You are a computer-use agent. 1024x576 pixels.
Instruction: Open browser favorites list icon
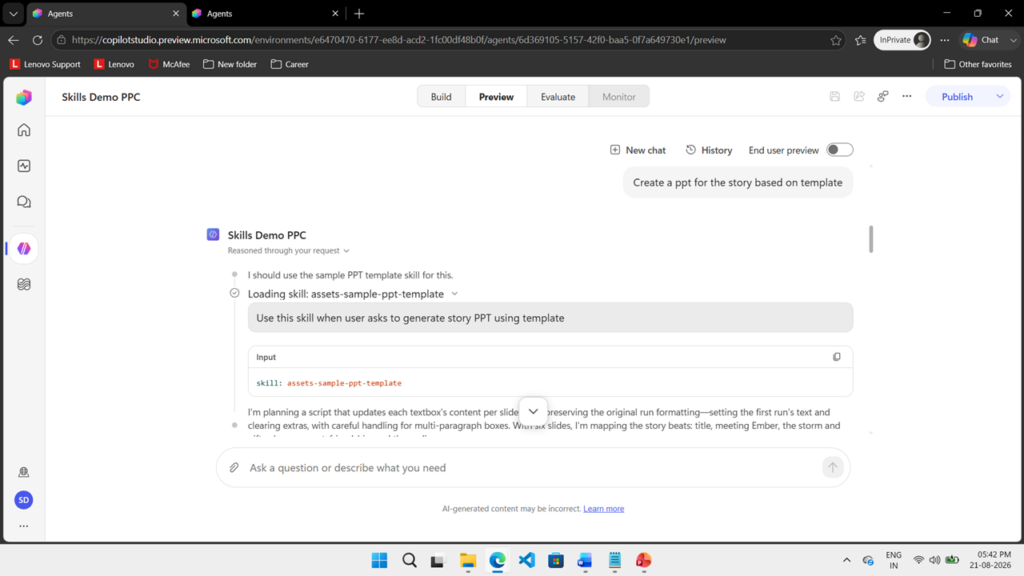[x=861, y=40]
